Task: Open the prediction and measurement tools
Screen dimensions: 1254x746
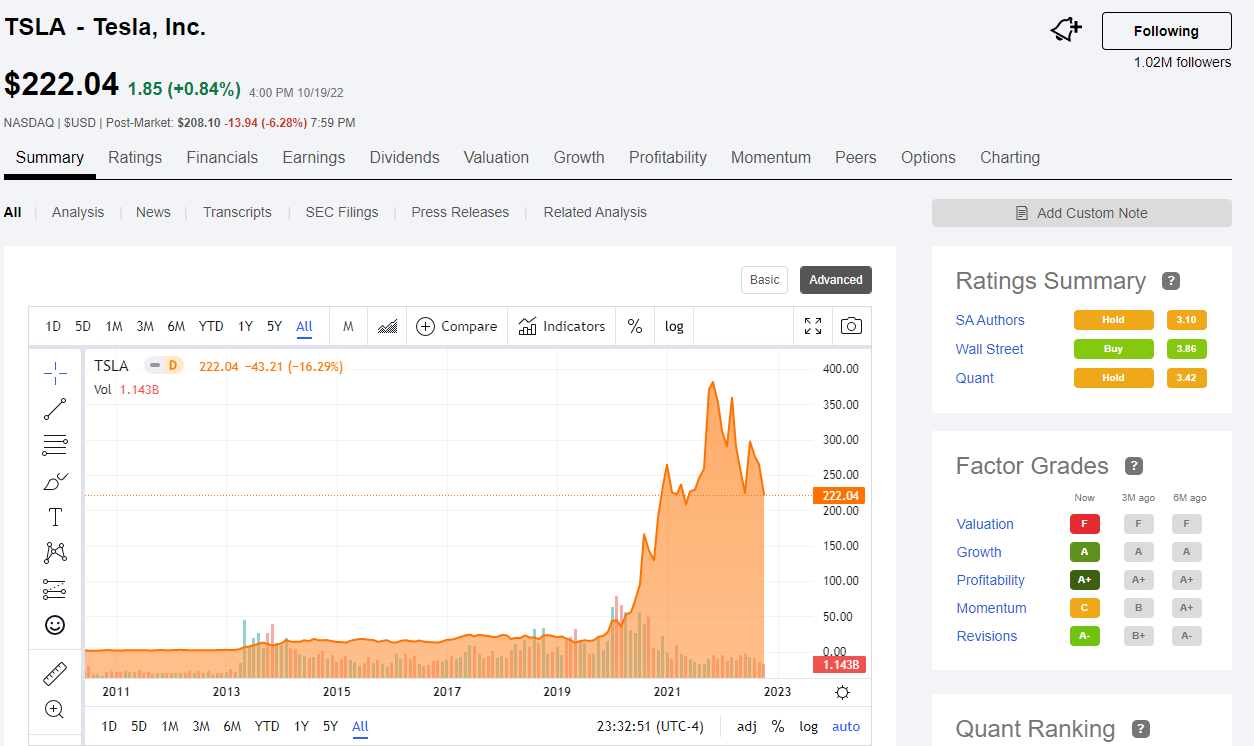Action: point(55,588)
